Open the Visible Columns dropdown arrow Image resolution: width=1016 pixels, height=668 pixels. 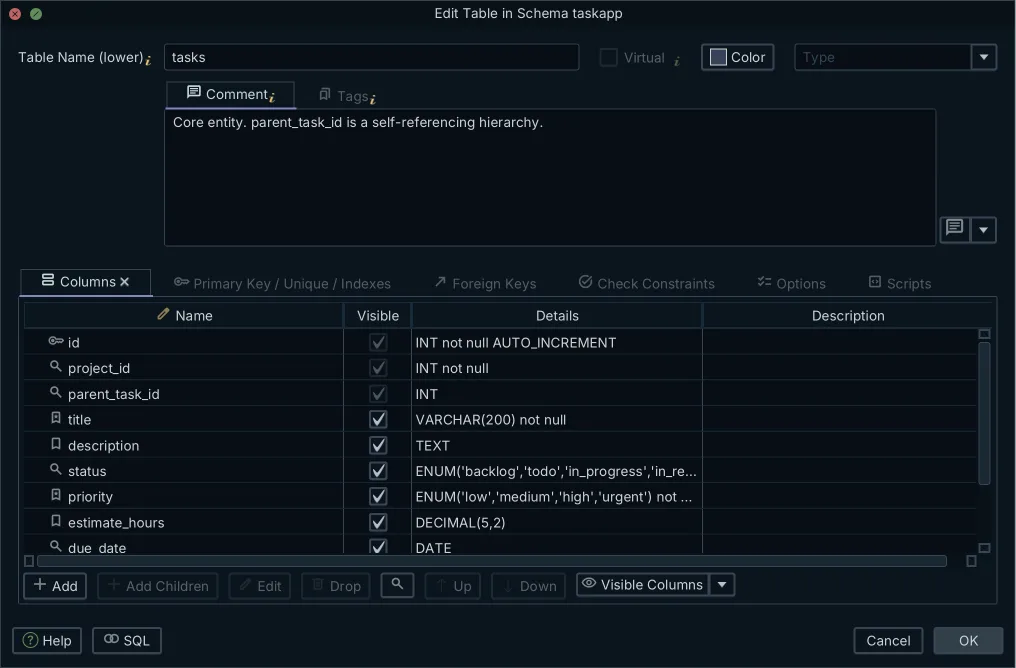click(x=722, y=585)
